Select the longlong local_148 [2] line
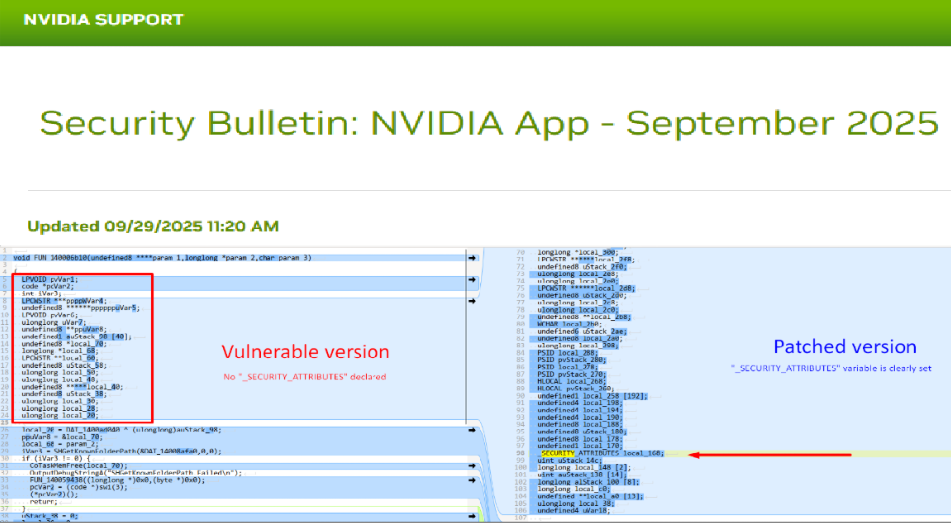Screen dimensions: 951x523 (583, 468)
